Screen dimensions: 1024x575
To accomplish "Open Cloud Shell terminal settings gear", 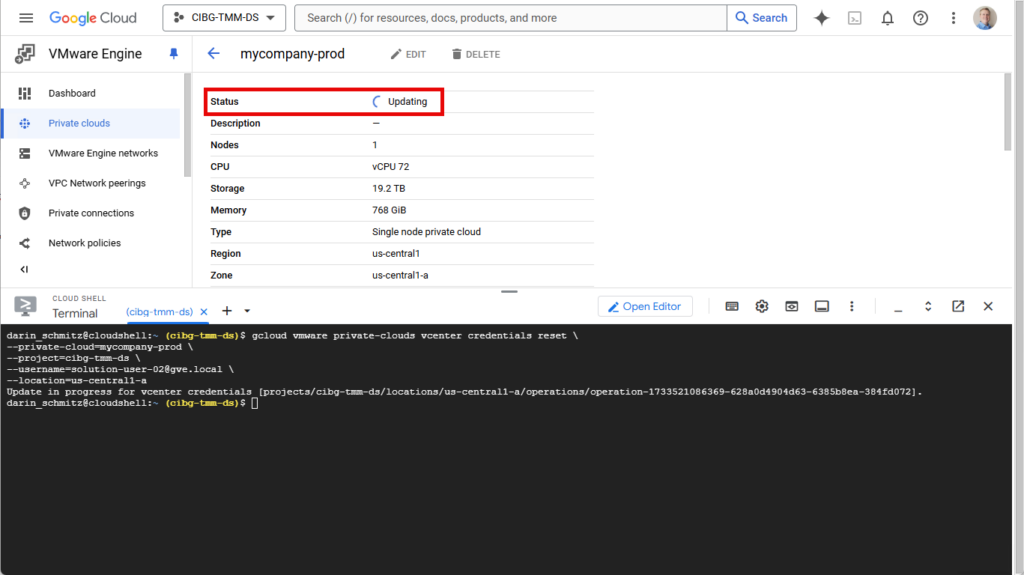I will [x=761, y=306].
